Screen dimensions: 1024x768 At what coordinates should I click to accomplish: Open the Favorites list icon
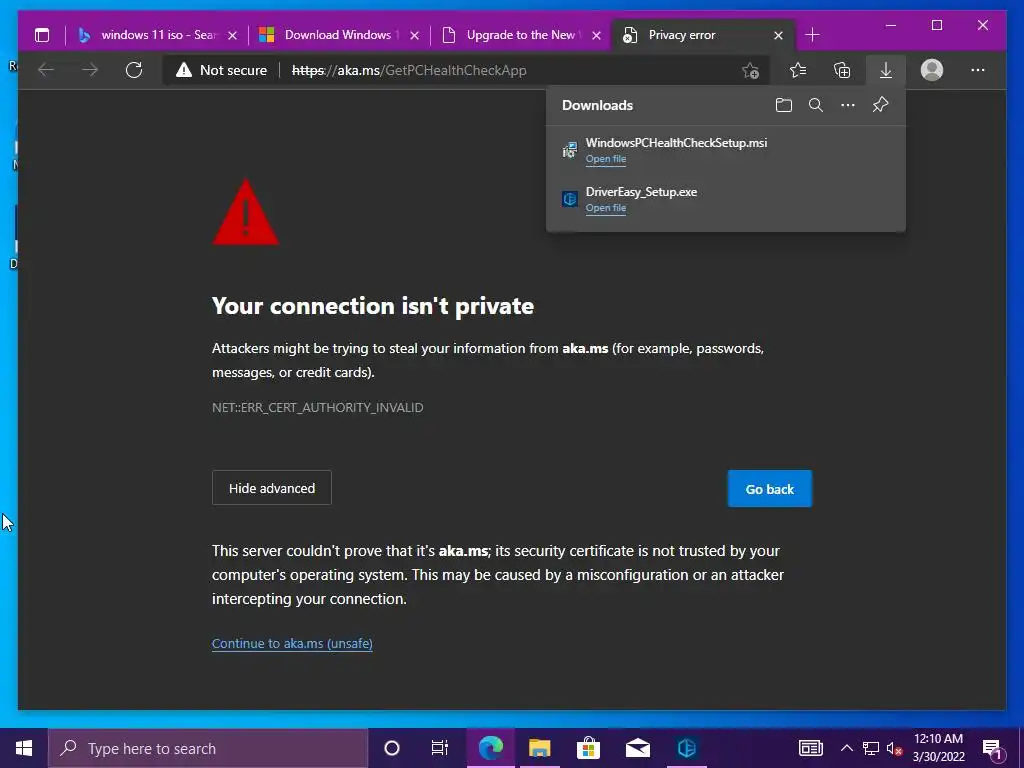point(797,70)
